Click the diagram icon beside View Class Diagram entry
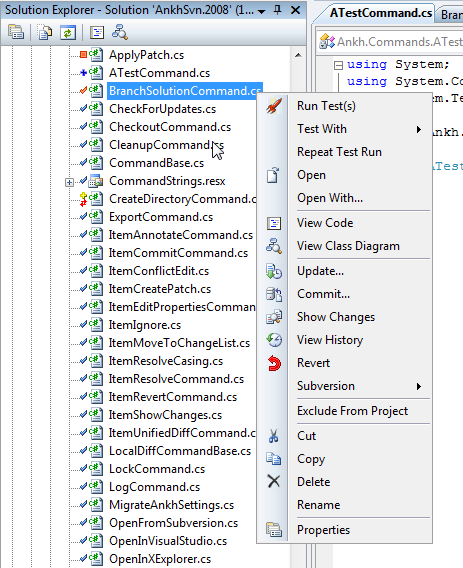The height and width of the screenshot is (568, 463). point(274,246)
